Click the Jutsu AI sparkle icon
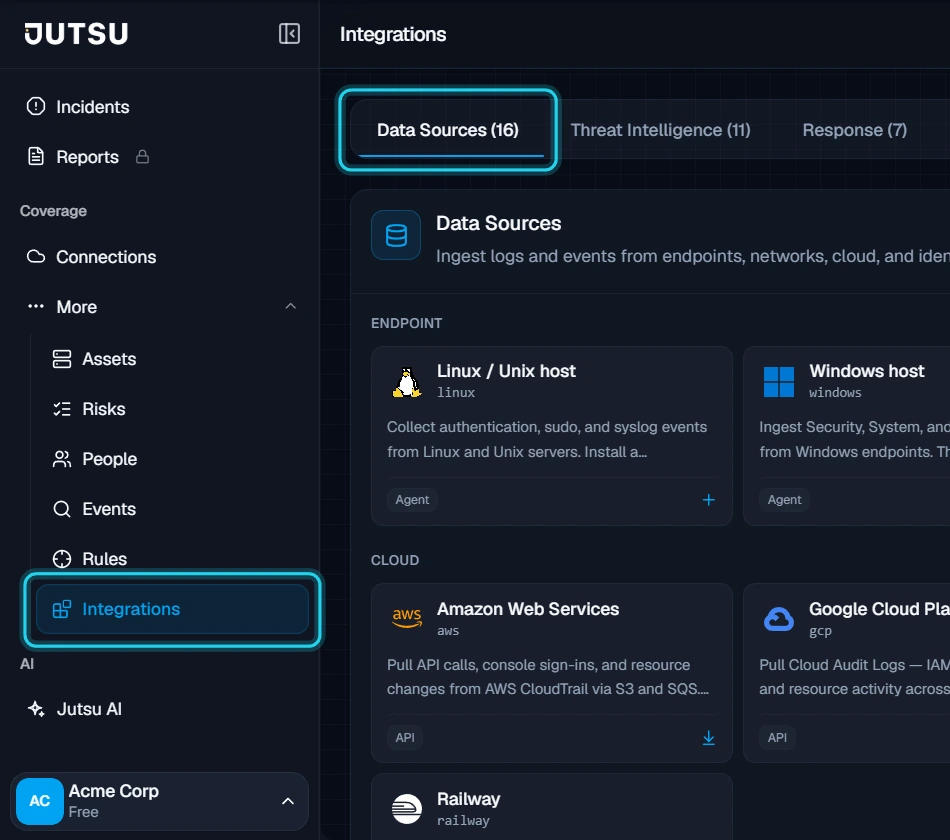Image resolution: width=950 pixels, height=840 pixels. (x=36, y=708)
